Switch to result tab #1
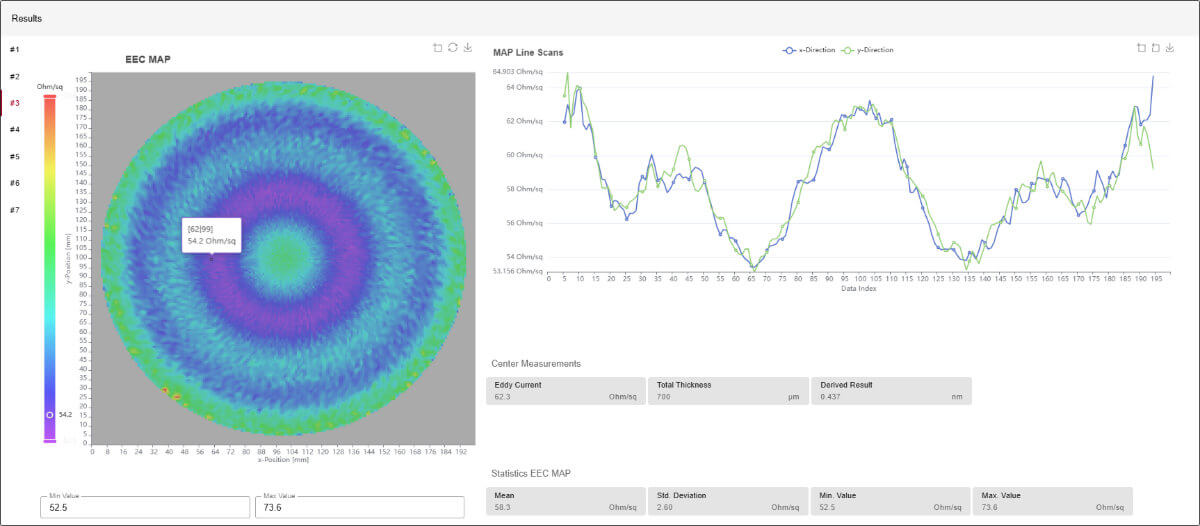The height and width of the screenshot is (526, 1200). 14,49
